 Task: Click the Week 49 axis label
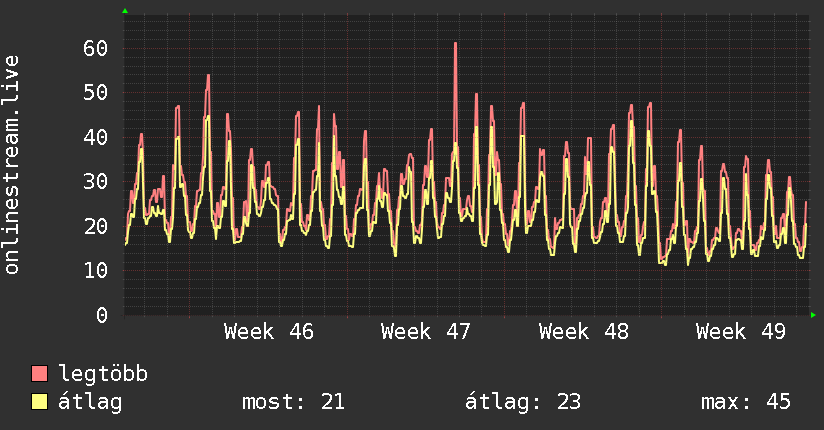coord(740,332)
